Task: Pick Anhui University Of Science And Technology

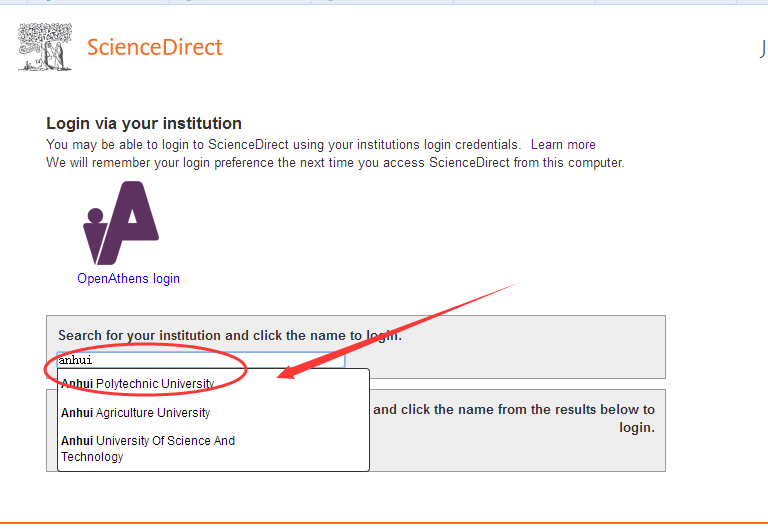Action: [147, 441]
